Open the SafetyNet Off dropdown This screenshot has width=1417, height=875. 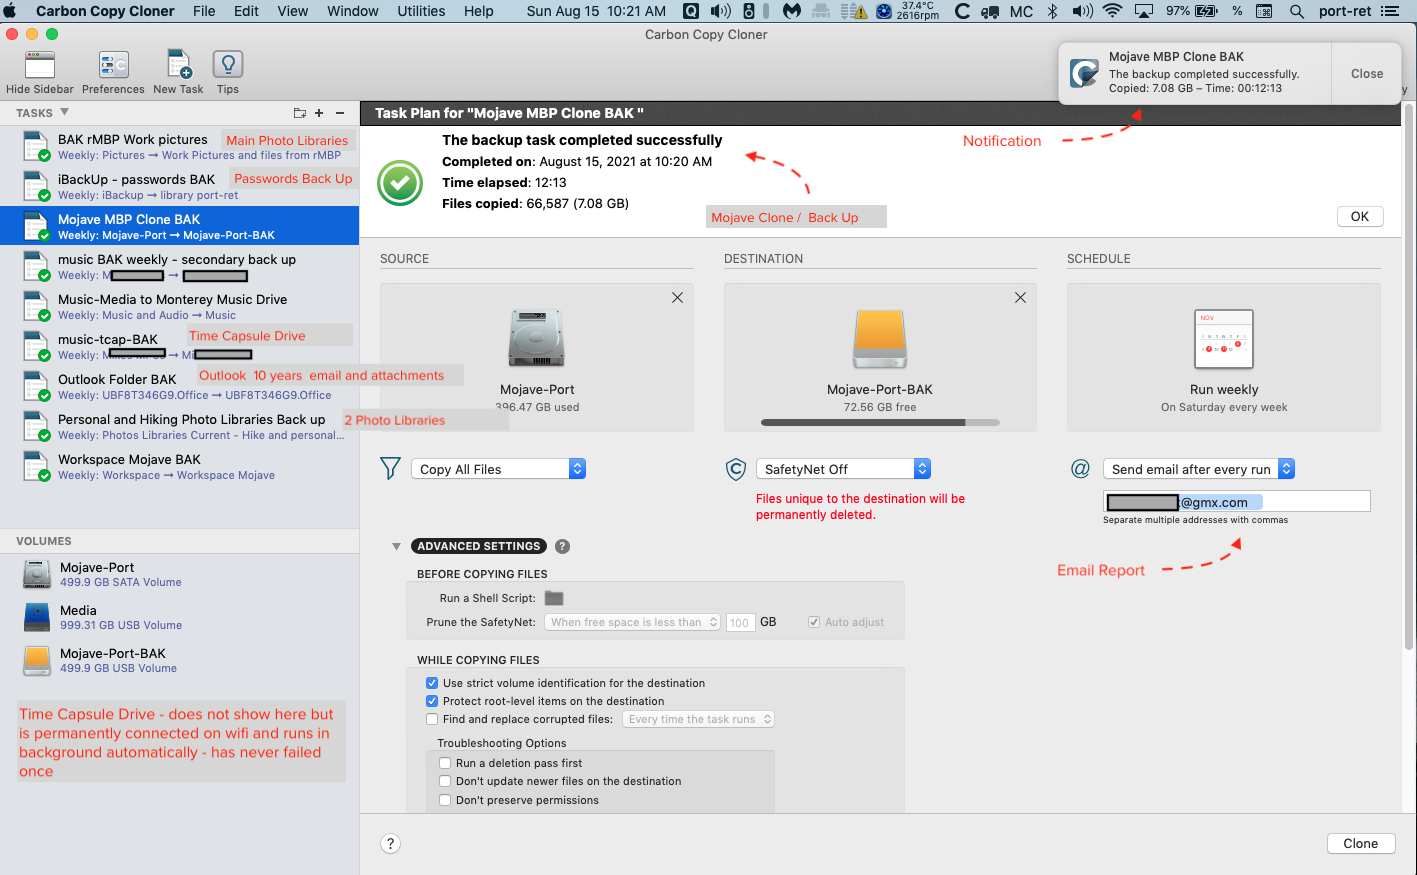tap(843, 469)
